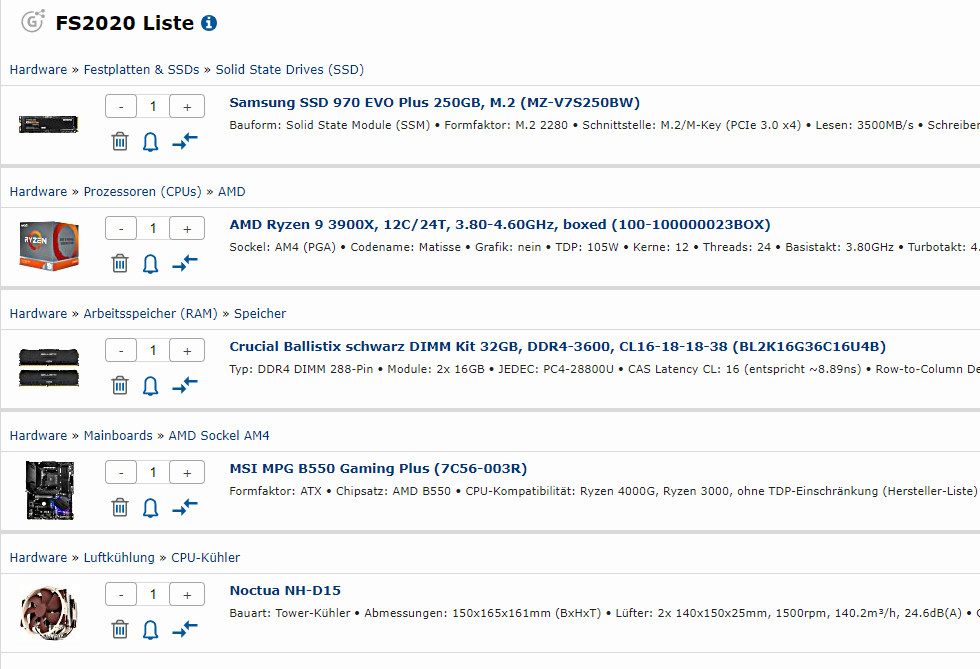Image resolution: width=980 pixels, height=669 pixels.
Task: Click the quantity field for MSI MPG B550
Action: coord(153,473)
